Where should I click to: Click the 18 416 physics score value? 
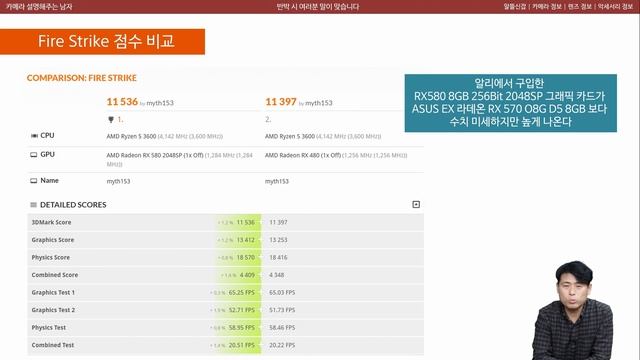278,258
